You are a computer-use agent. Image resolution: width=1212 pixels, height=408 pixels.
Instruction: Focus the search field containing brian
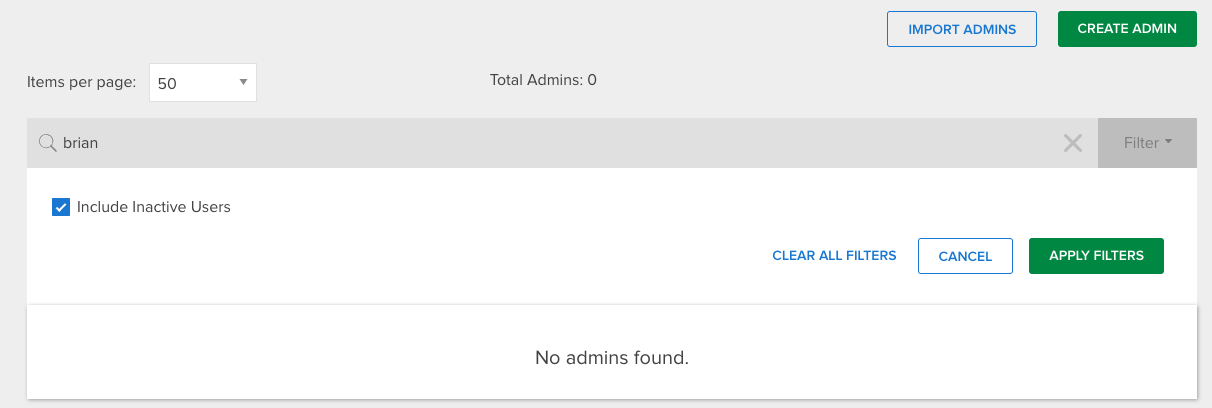(x=562, y=143)
